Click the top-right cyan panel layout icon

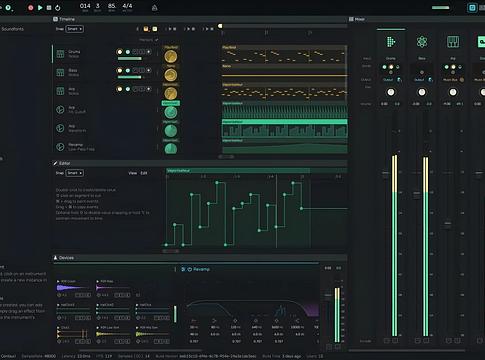(472, 8)
